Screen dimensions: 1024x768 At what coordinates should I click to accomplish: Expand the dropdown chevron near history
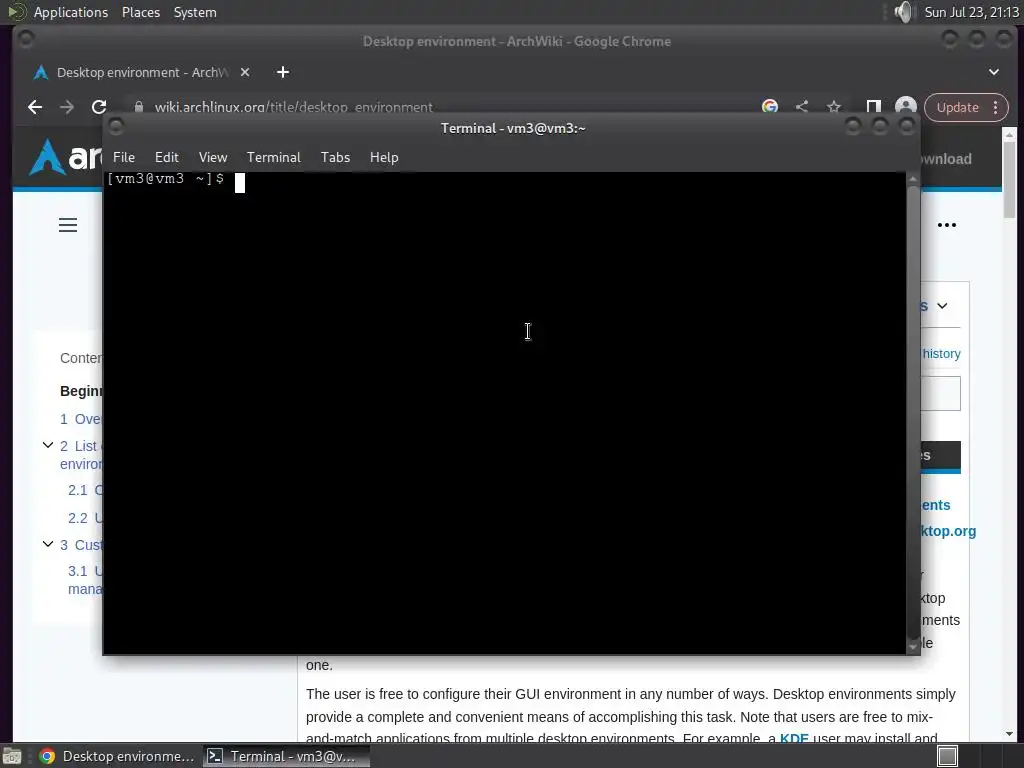coord(942,306)
